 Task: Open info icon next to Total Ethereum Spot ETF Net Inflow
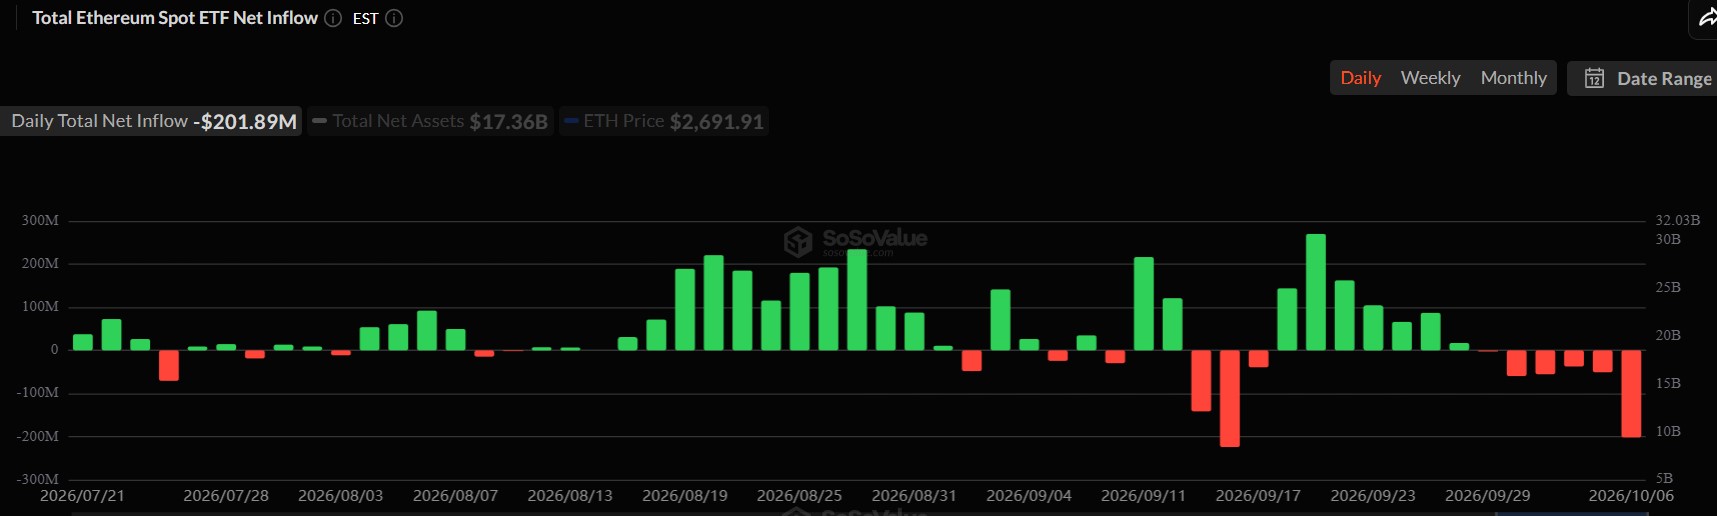pyautogui.click(x=333, y=18)
